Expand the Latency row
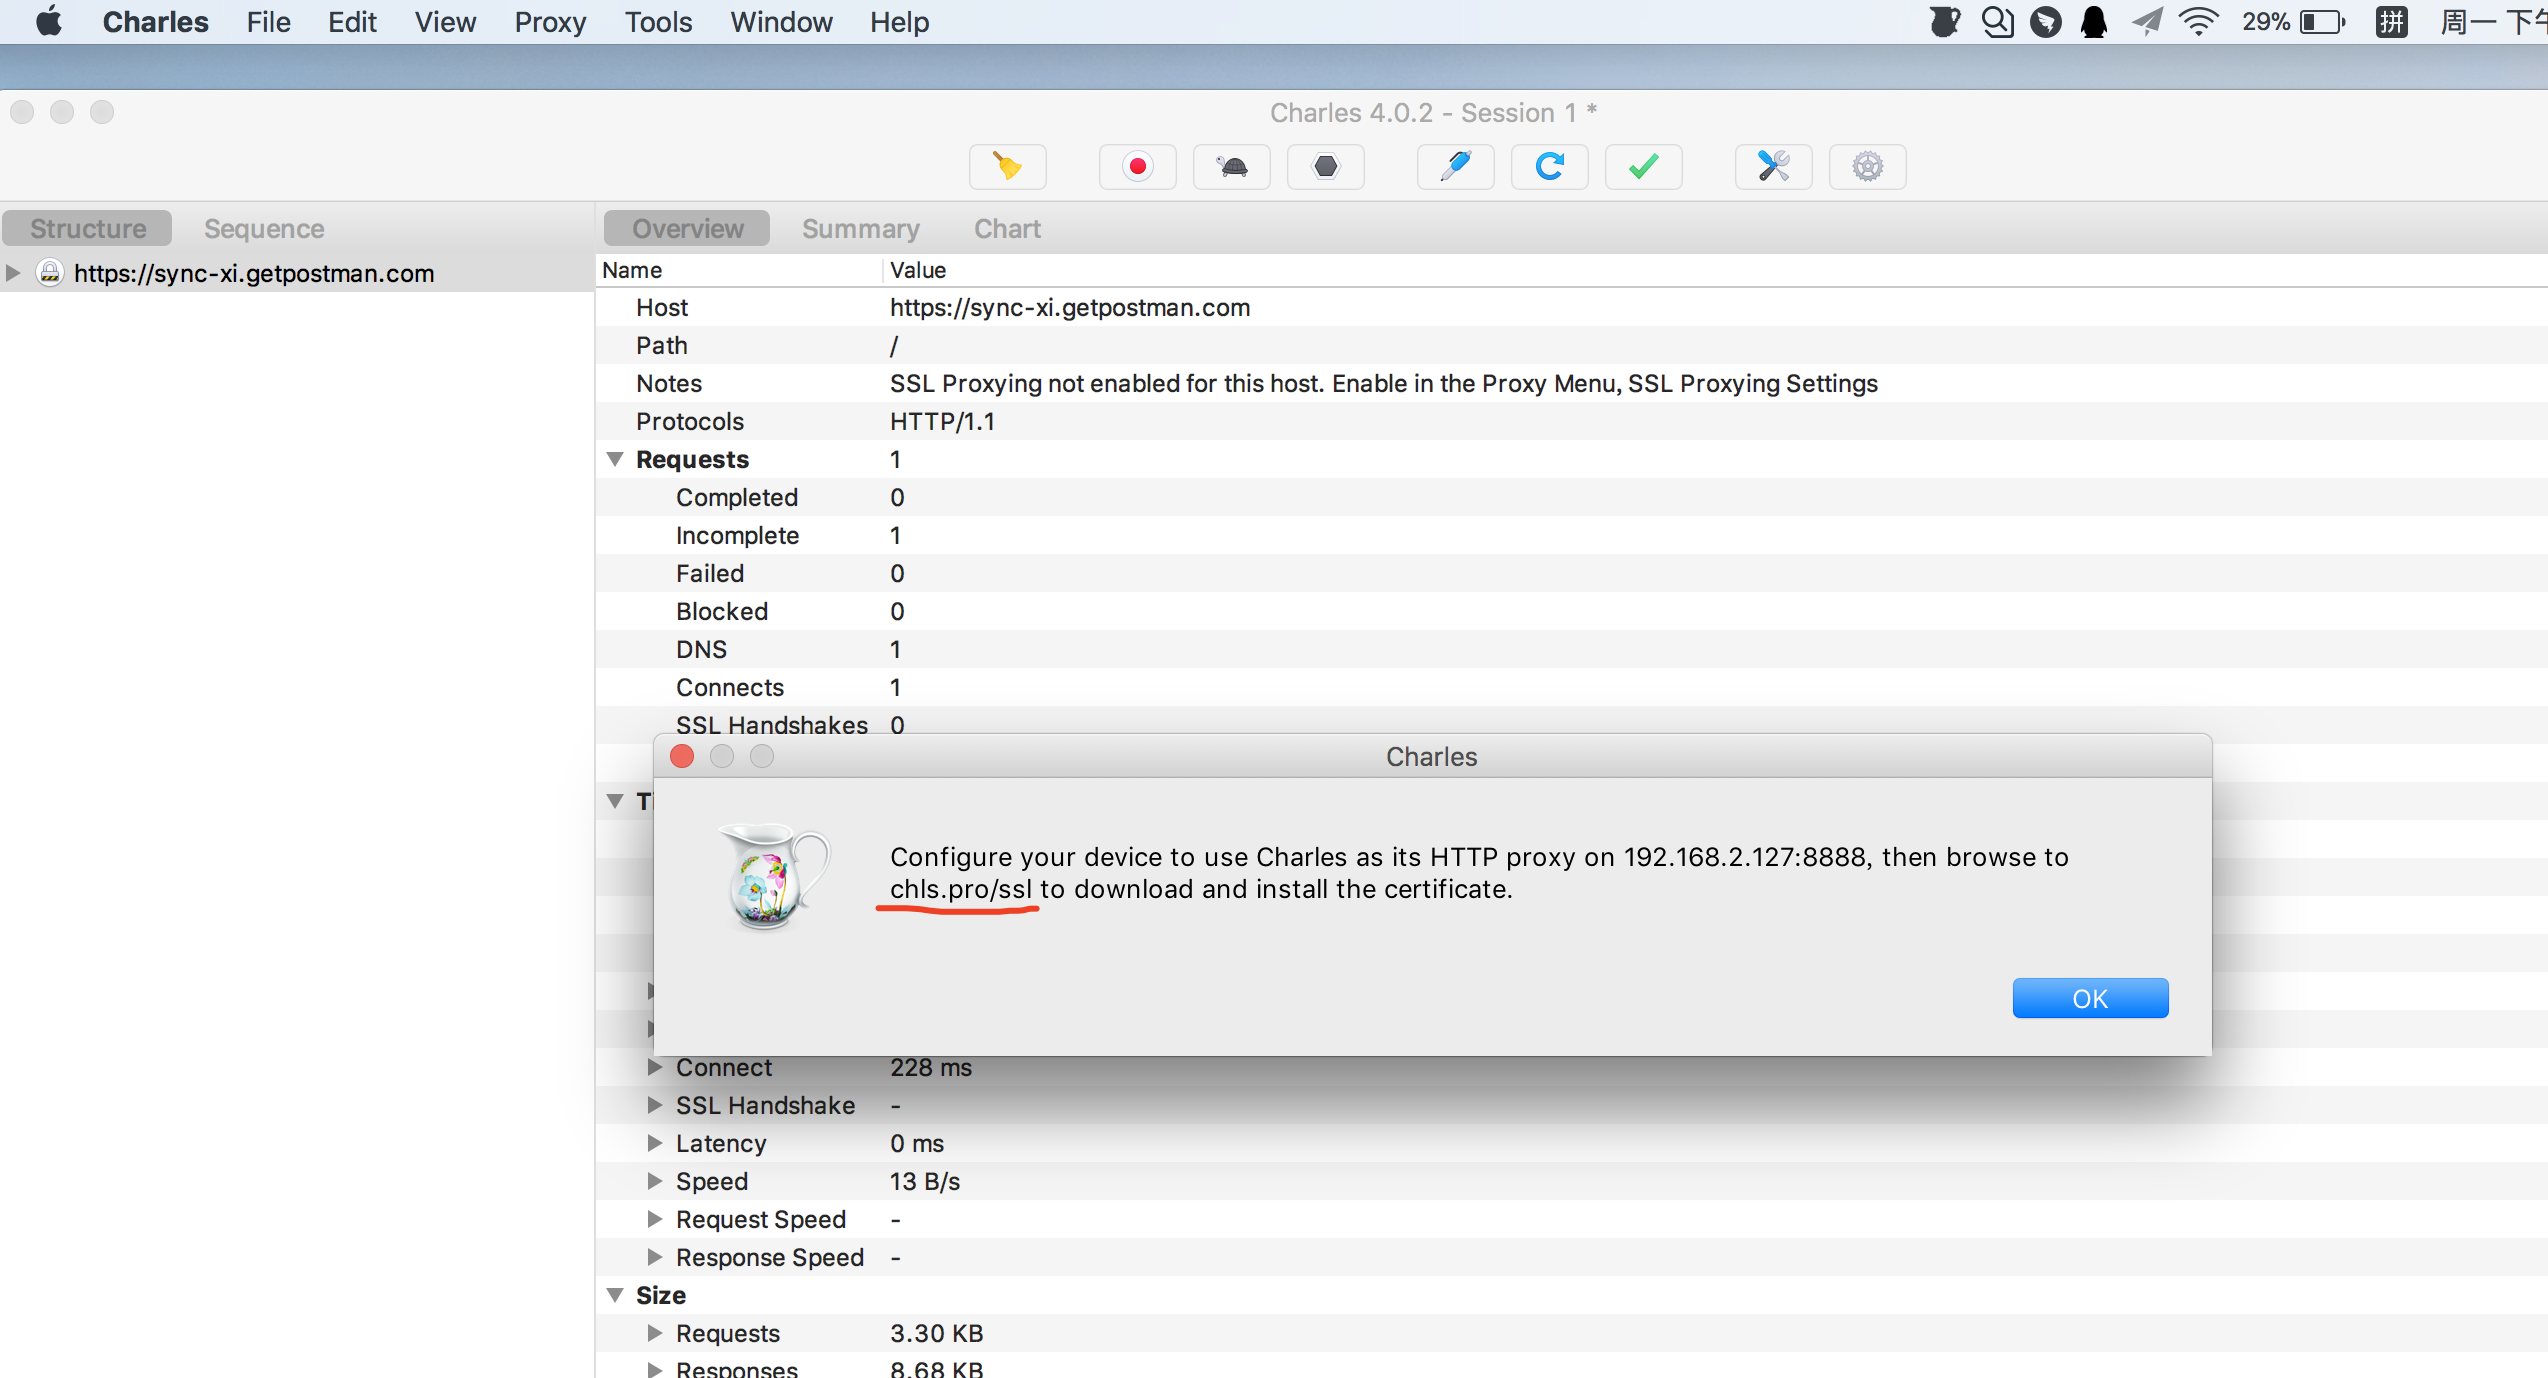The width and height of the screenshot is (2548, 1378). click(x=655, y=1143)
